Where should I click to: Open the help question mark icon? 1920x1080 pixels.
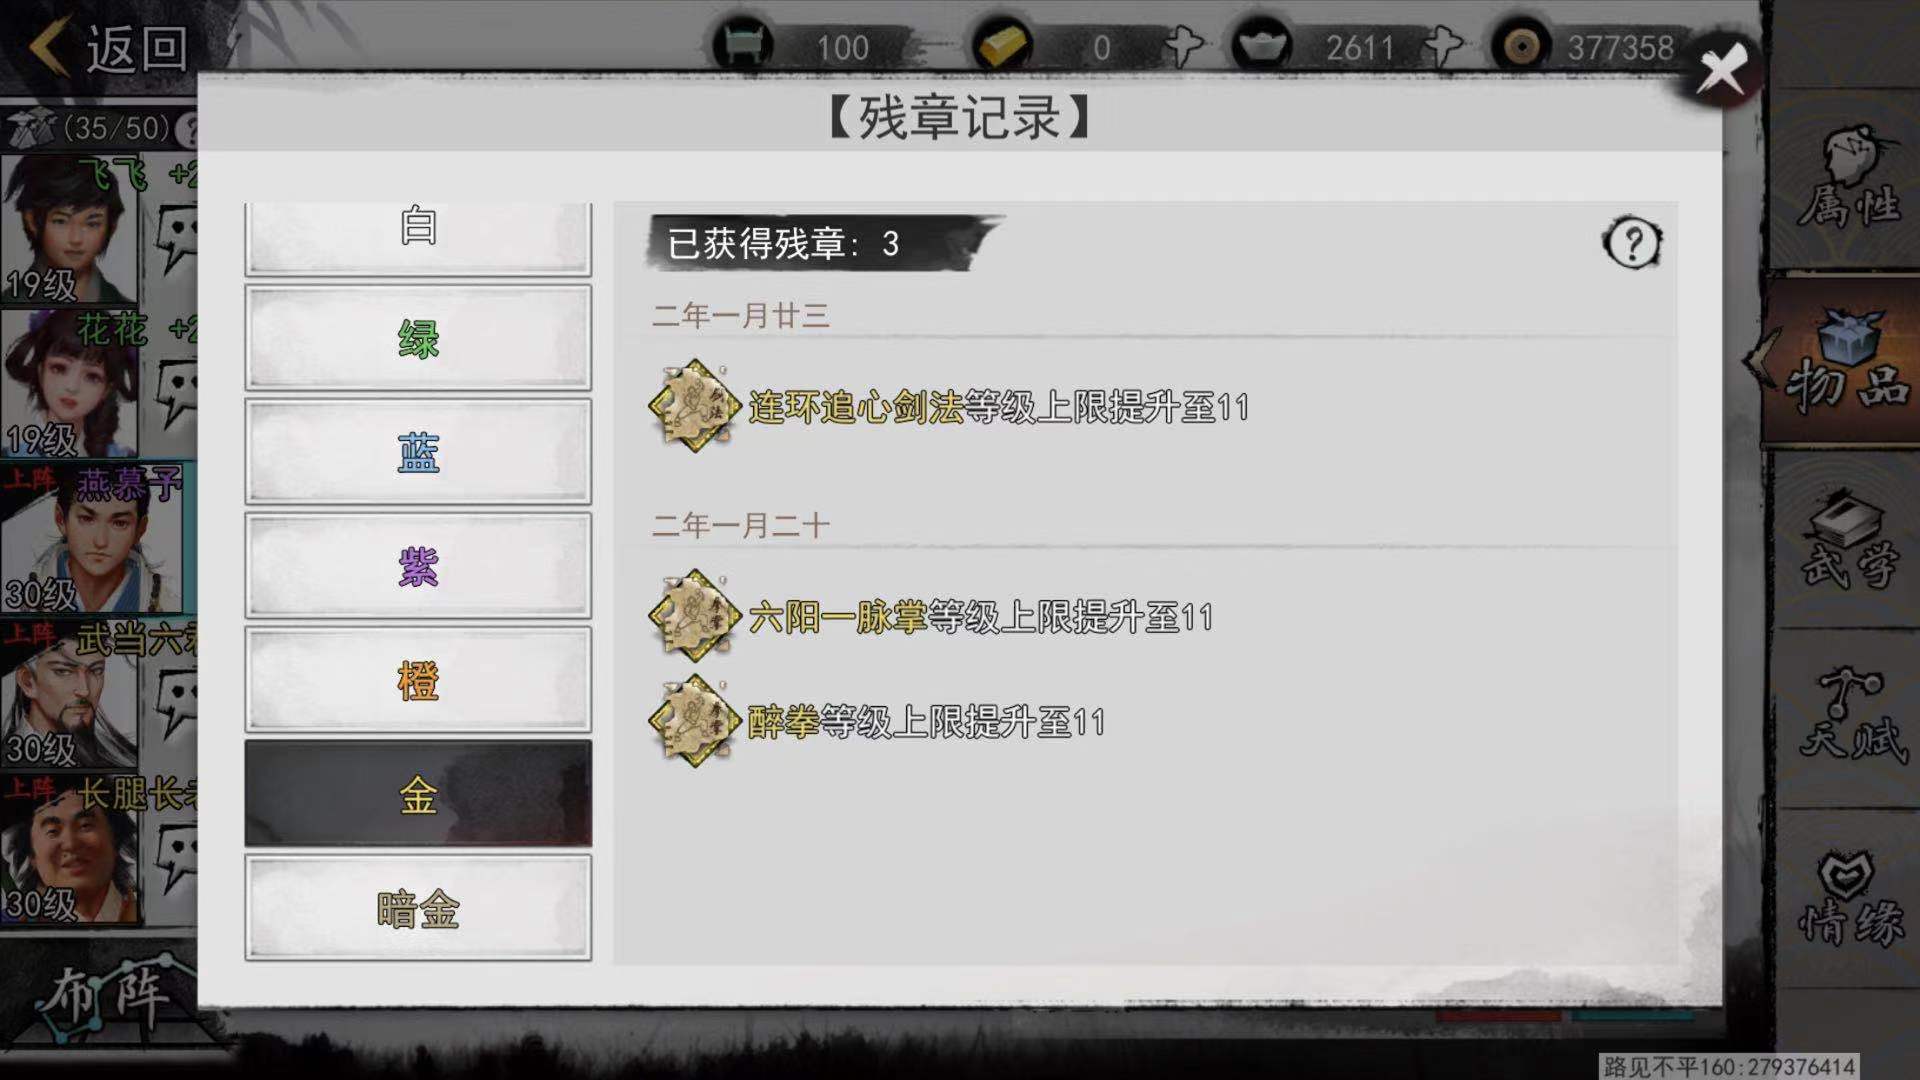tap(1632, 243)
